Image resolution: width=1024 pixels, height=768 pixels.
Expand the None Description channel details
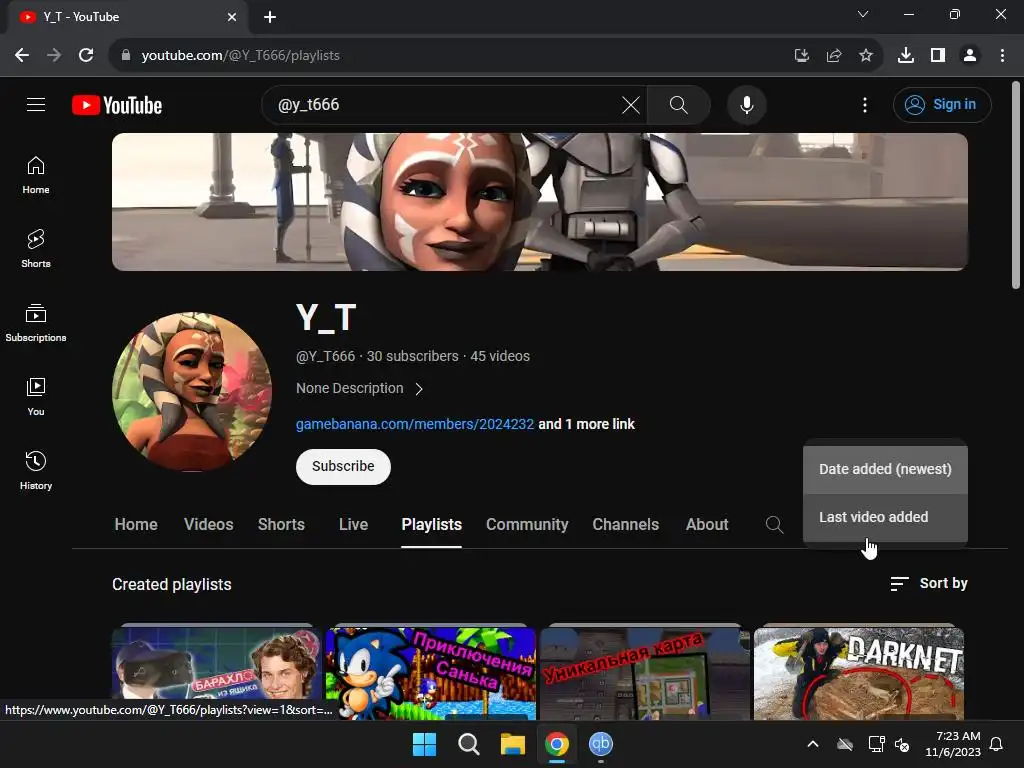click(x=359, y=389)
